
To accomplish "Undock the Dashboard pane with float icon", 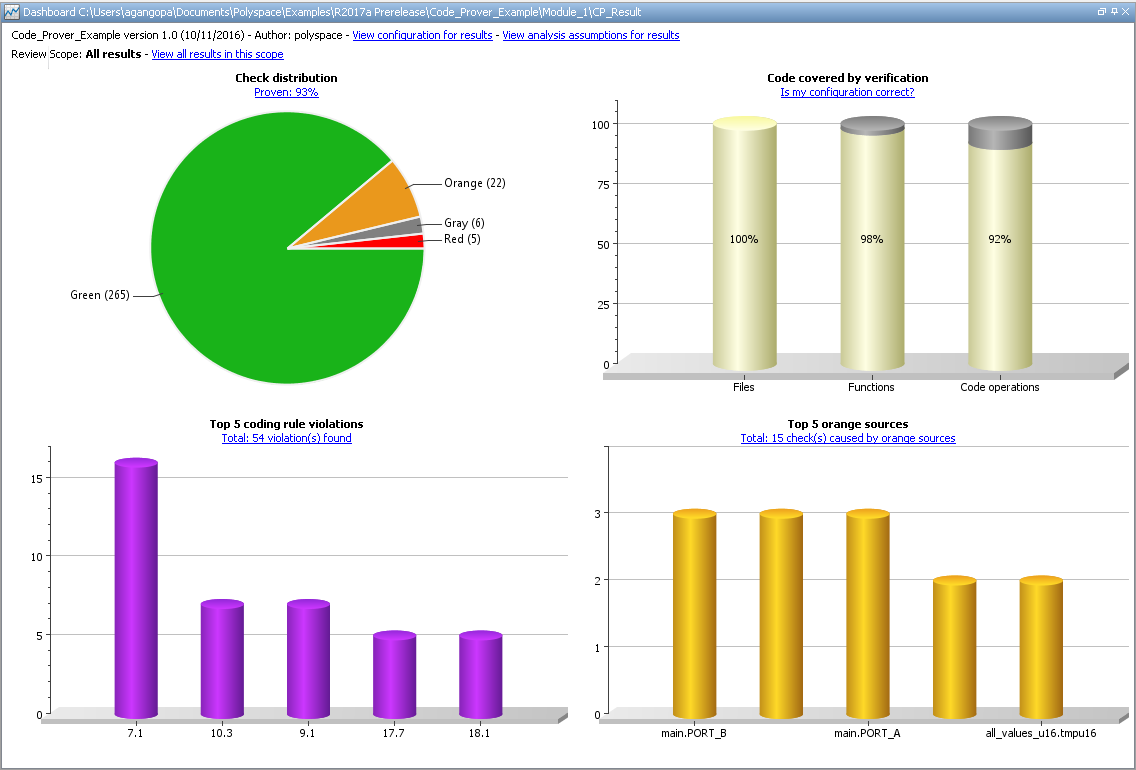I will tap(1101, 12).
